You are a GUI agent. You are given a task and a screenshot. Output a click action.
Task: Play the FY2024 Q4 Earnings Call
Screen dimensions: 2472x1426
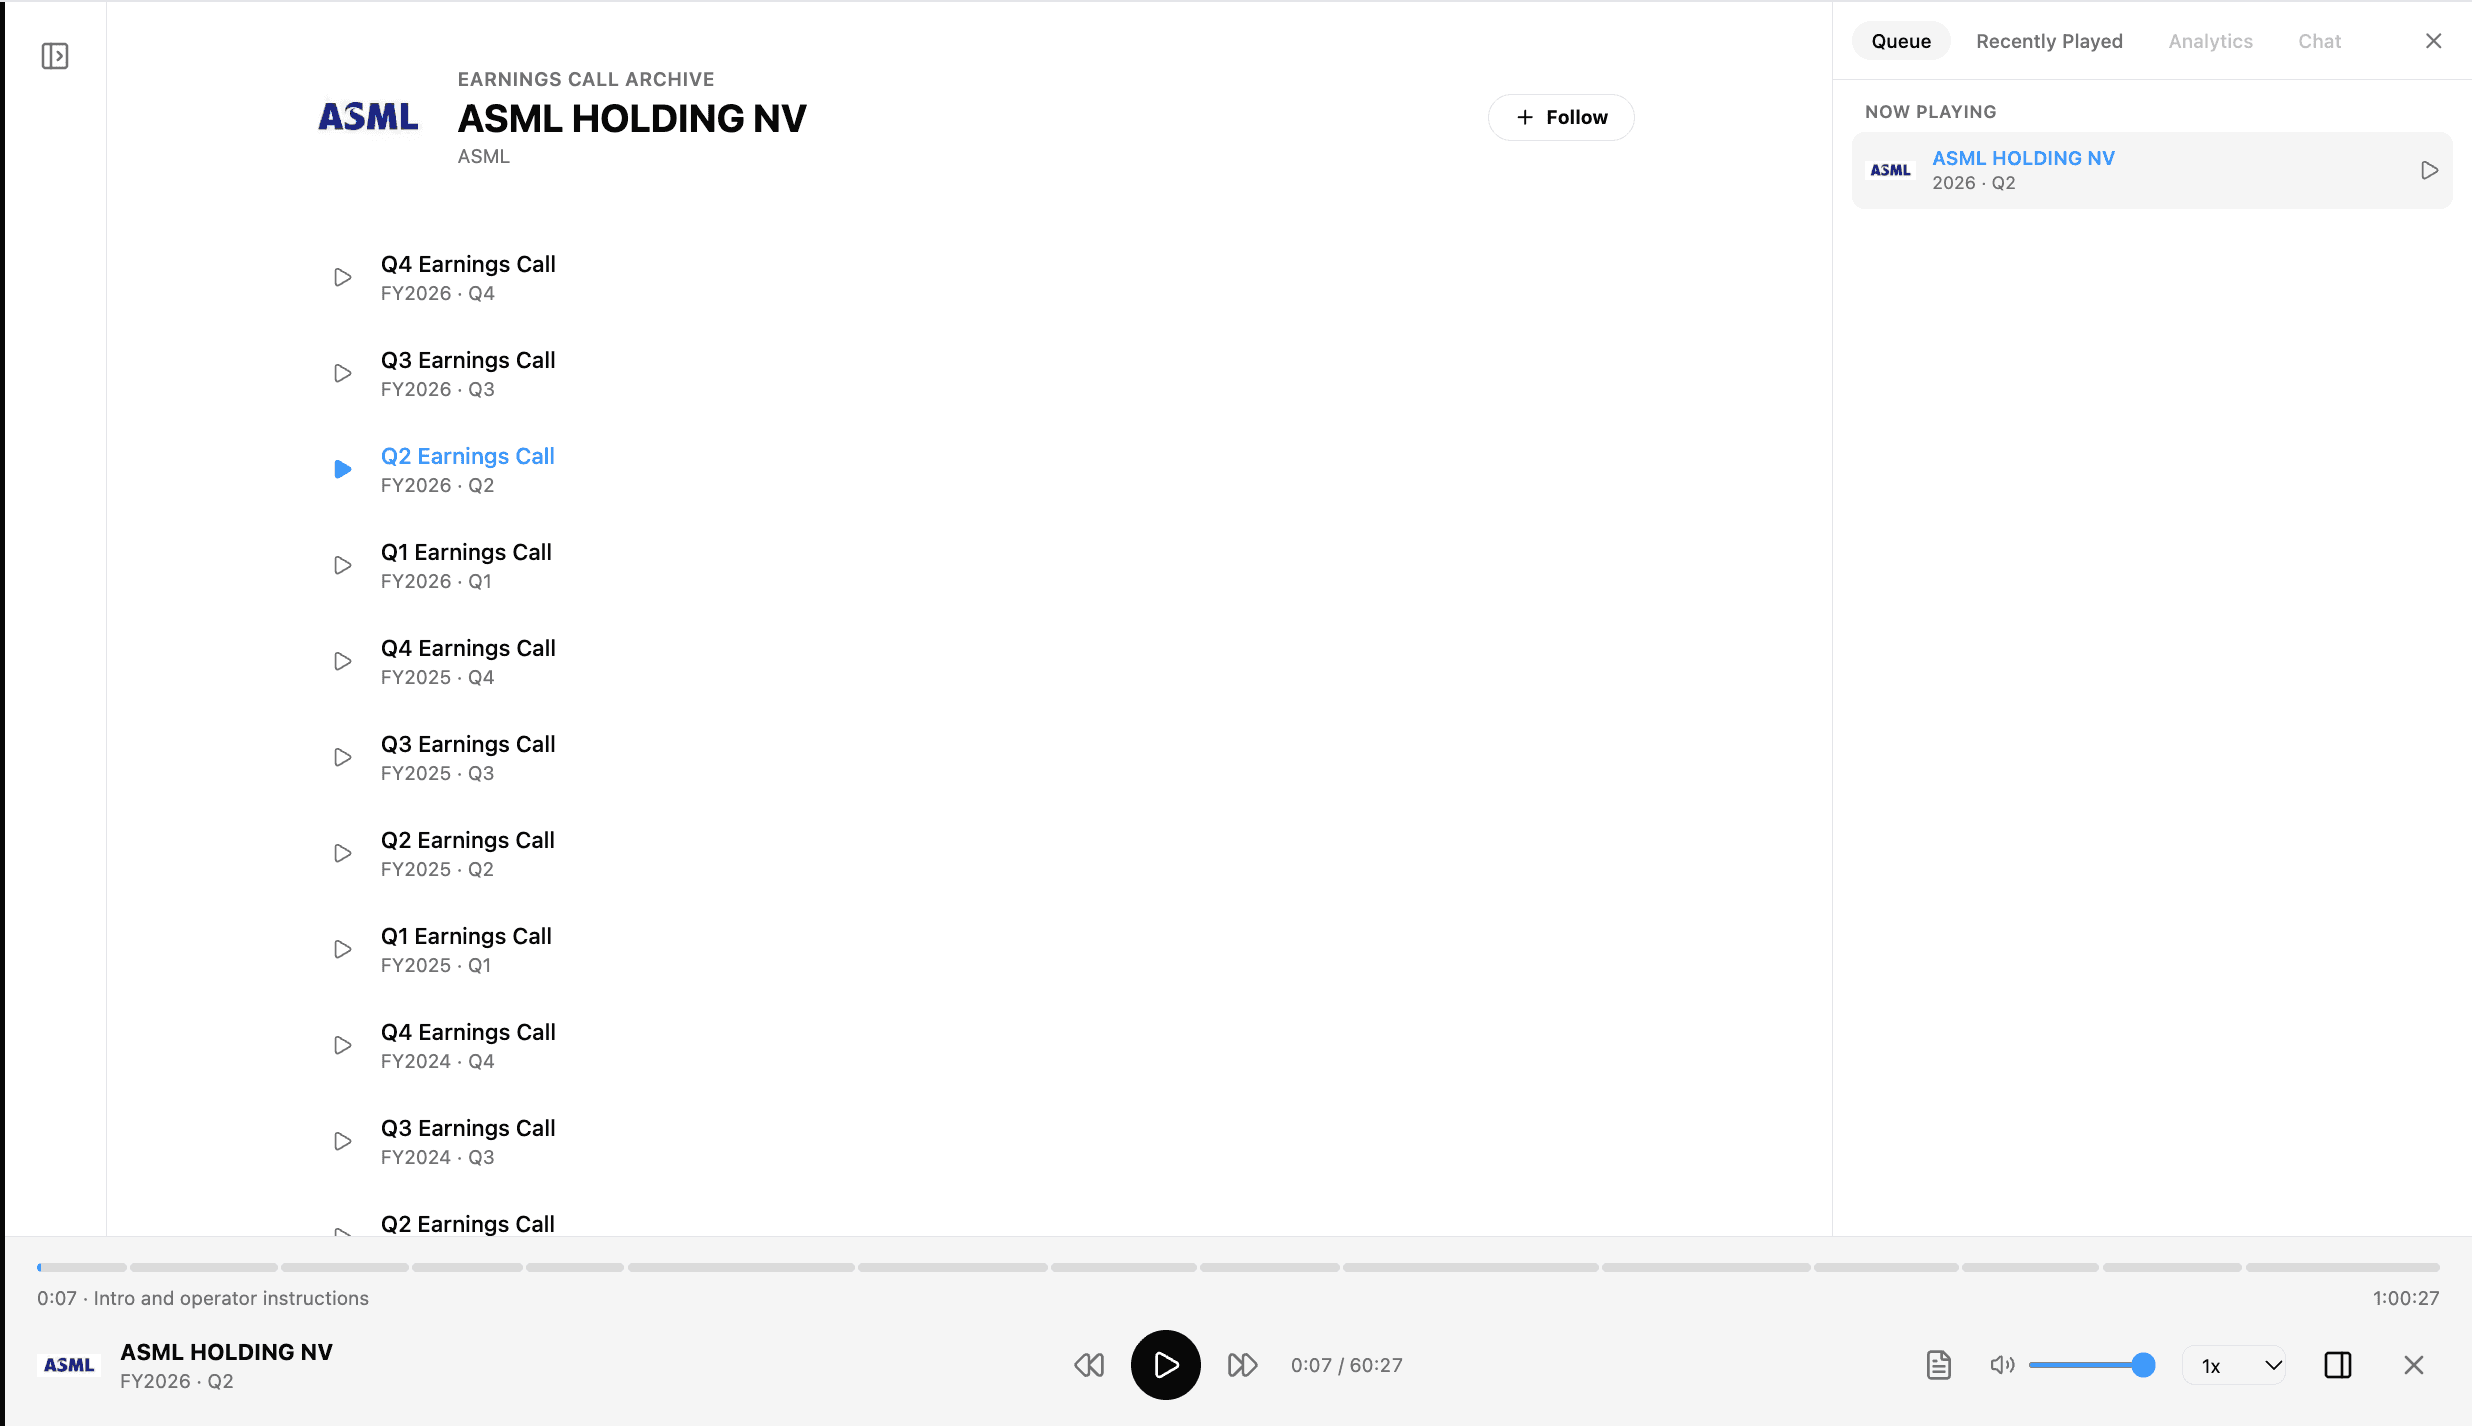342,1045
